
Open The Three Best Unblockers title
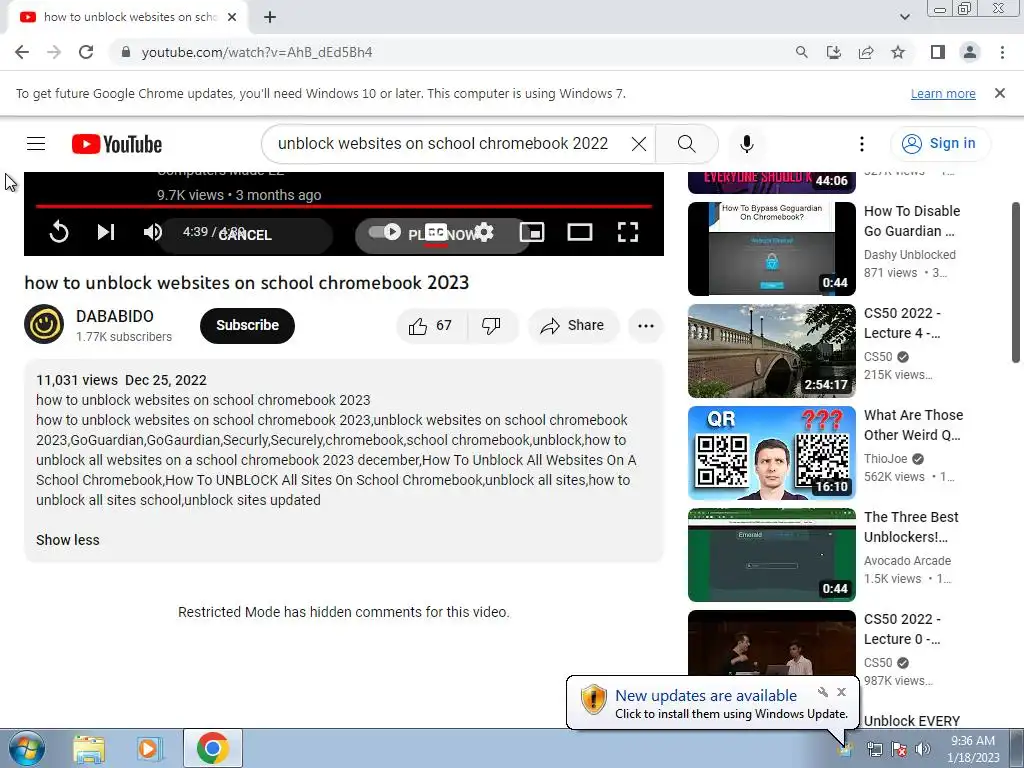point(911,527)
